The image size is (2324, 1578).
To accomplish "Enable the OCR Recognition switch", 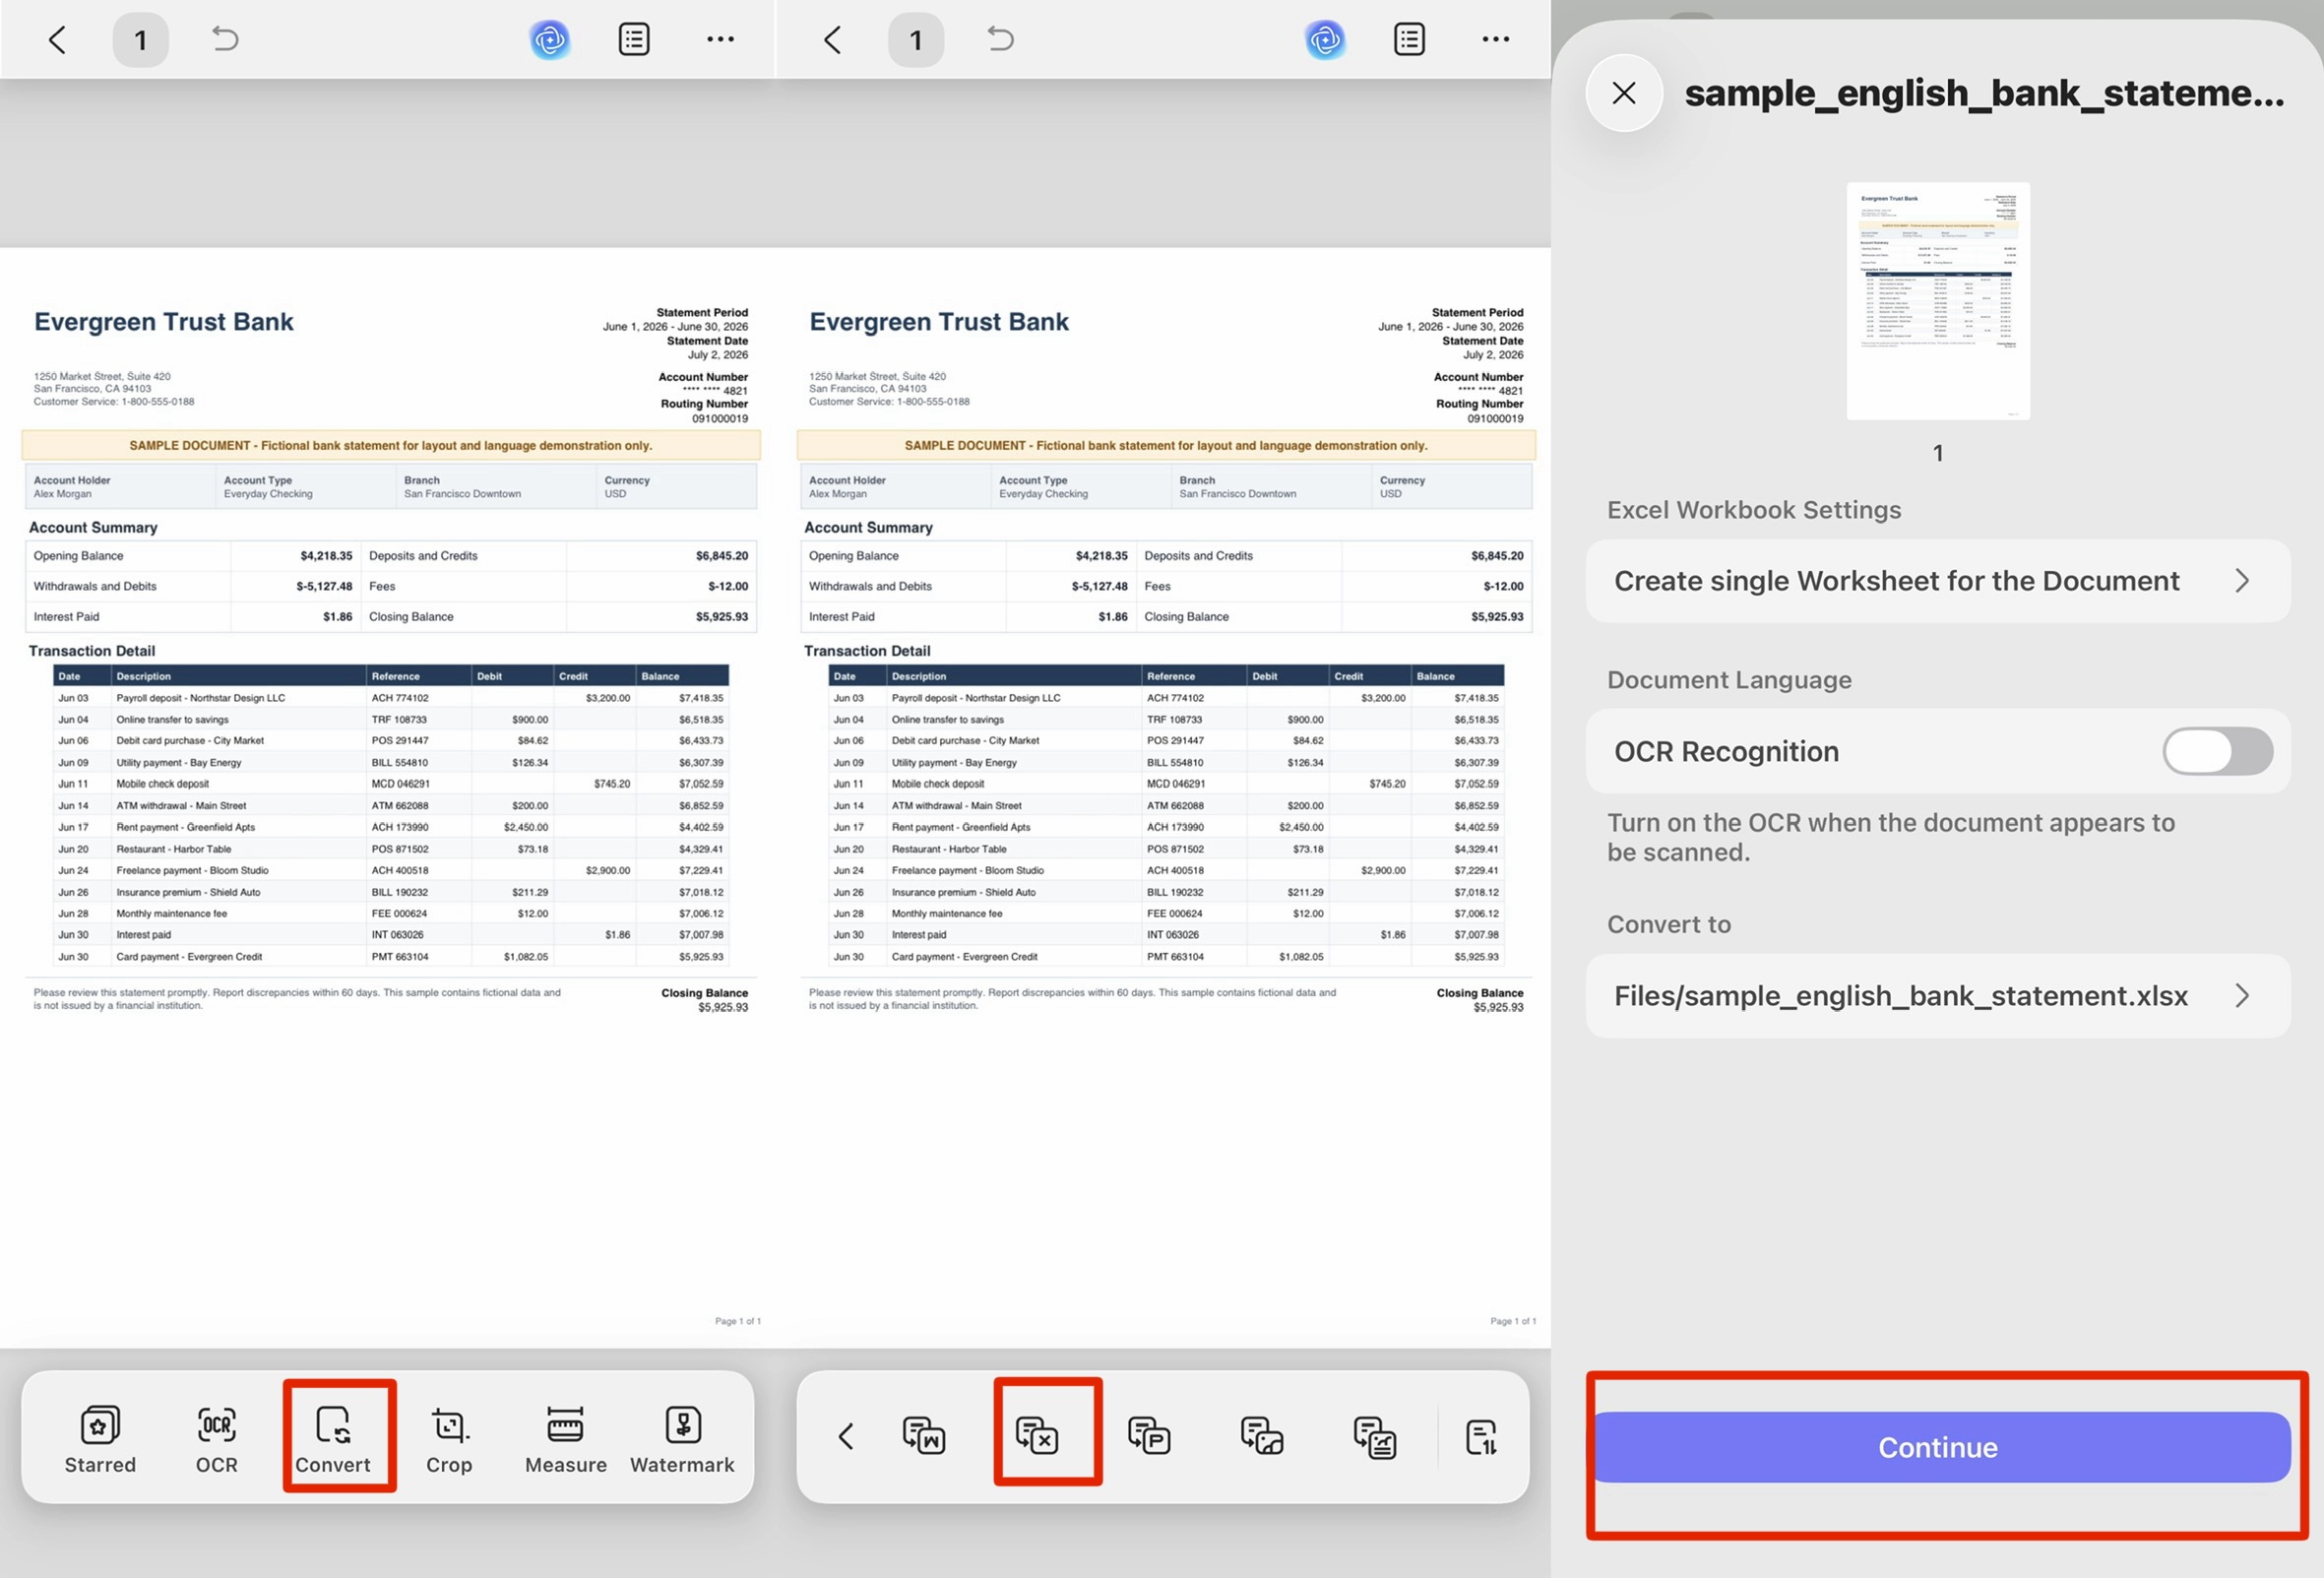I will 2217,751.
